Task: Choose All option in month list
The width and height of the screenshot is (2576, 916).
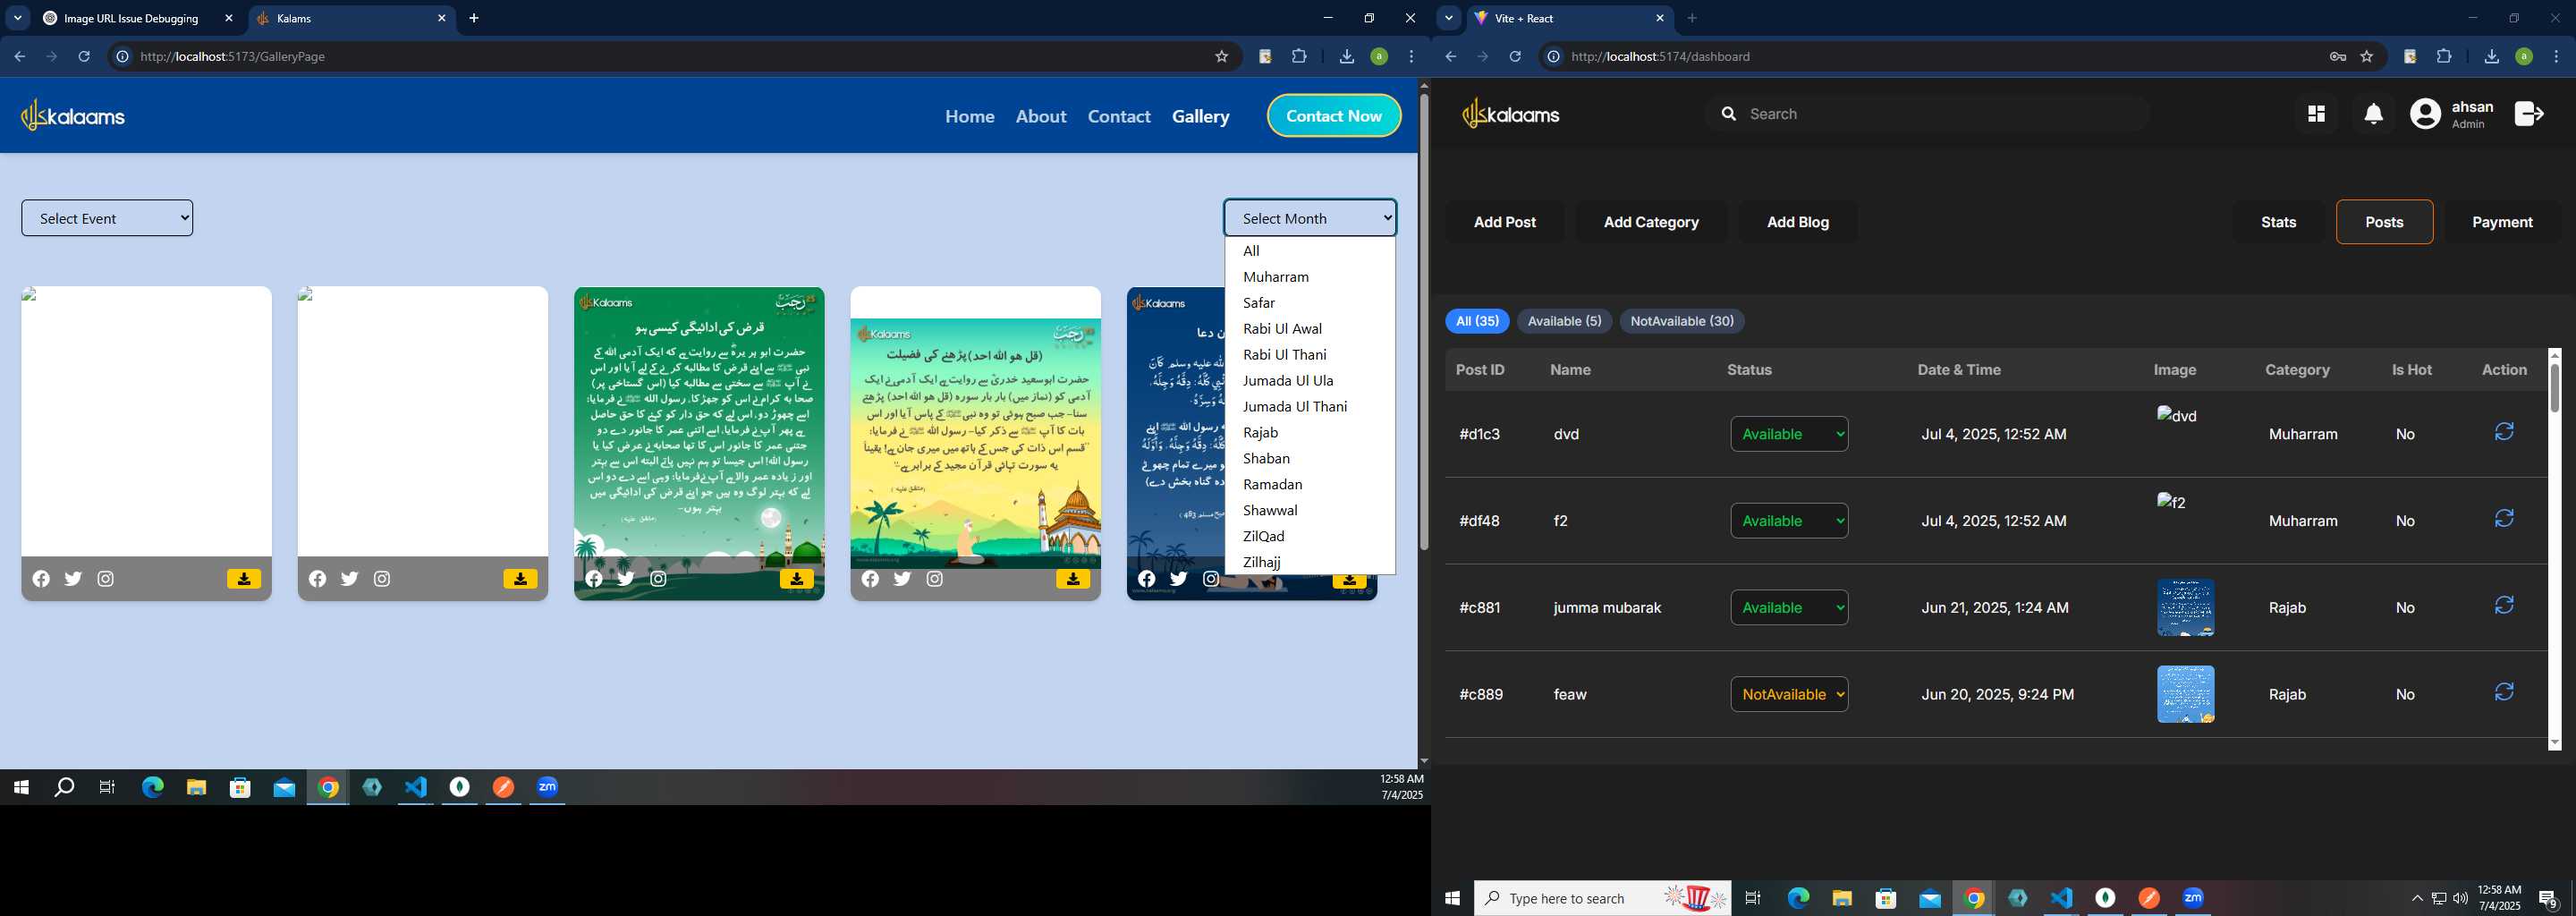Action: [1310, 251]
